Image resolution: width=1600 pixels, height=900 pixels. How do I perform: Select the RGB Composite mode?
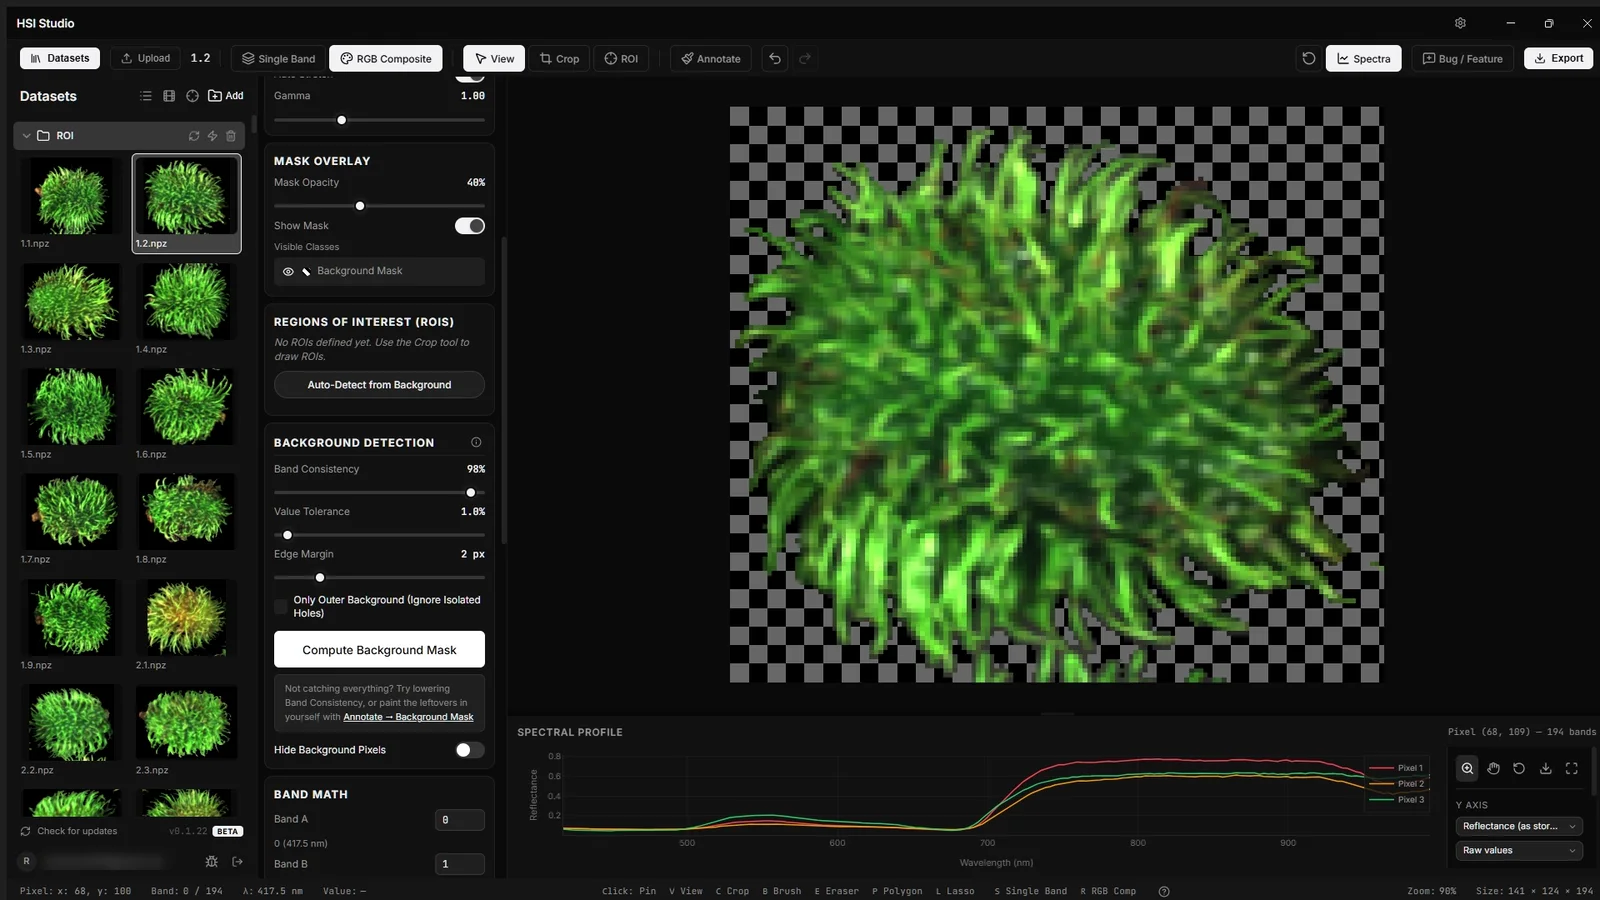click(386, 59)
